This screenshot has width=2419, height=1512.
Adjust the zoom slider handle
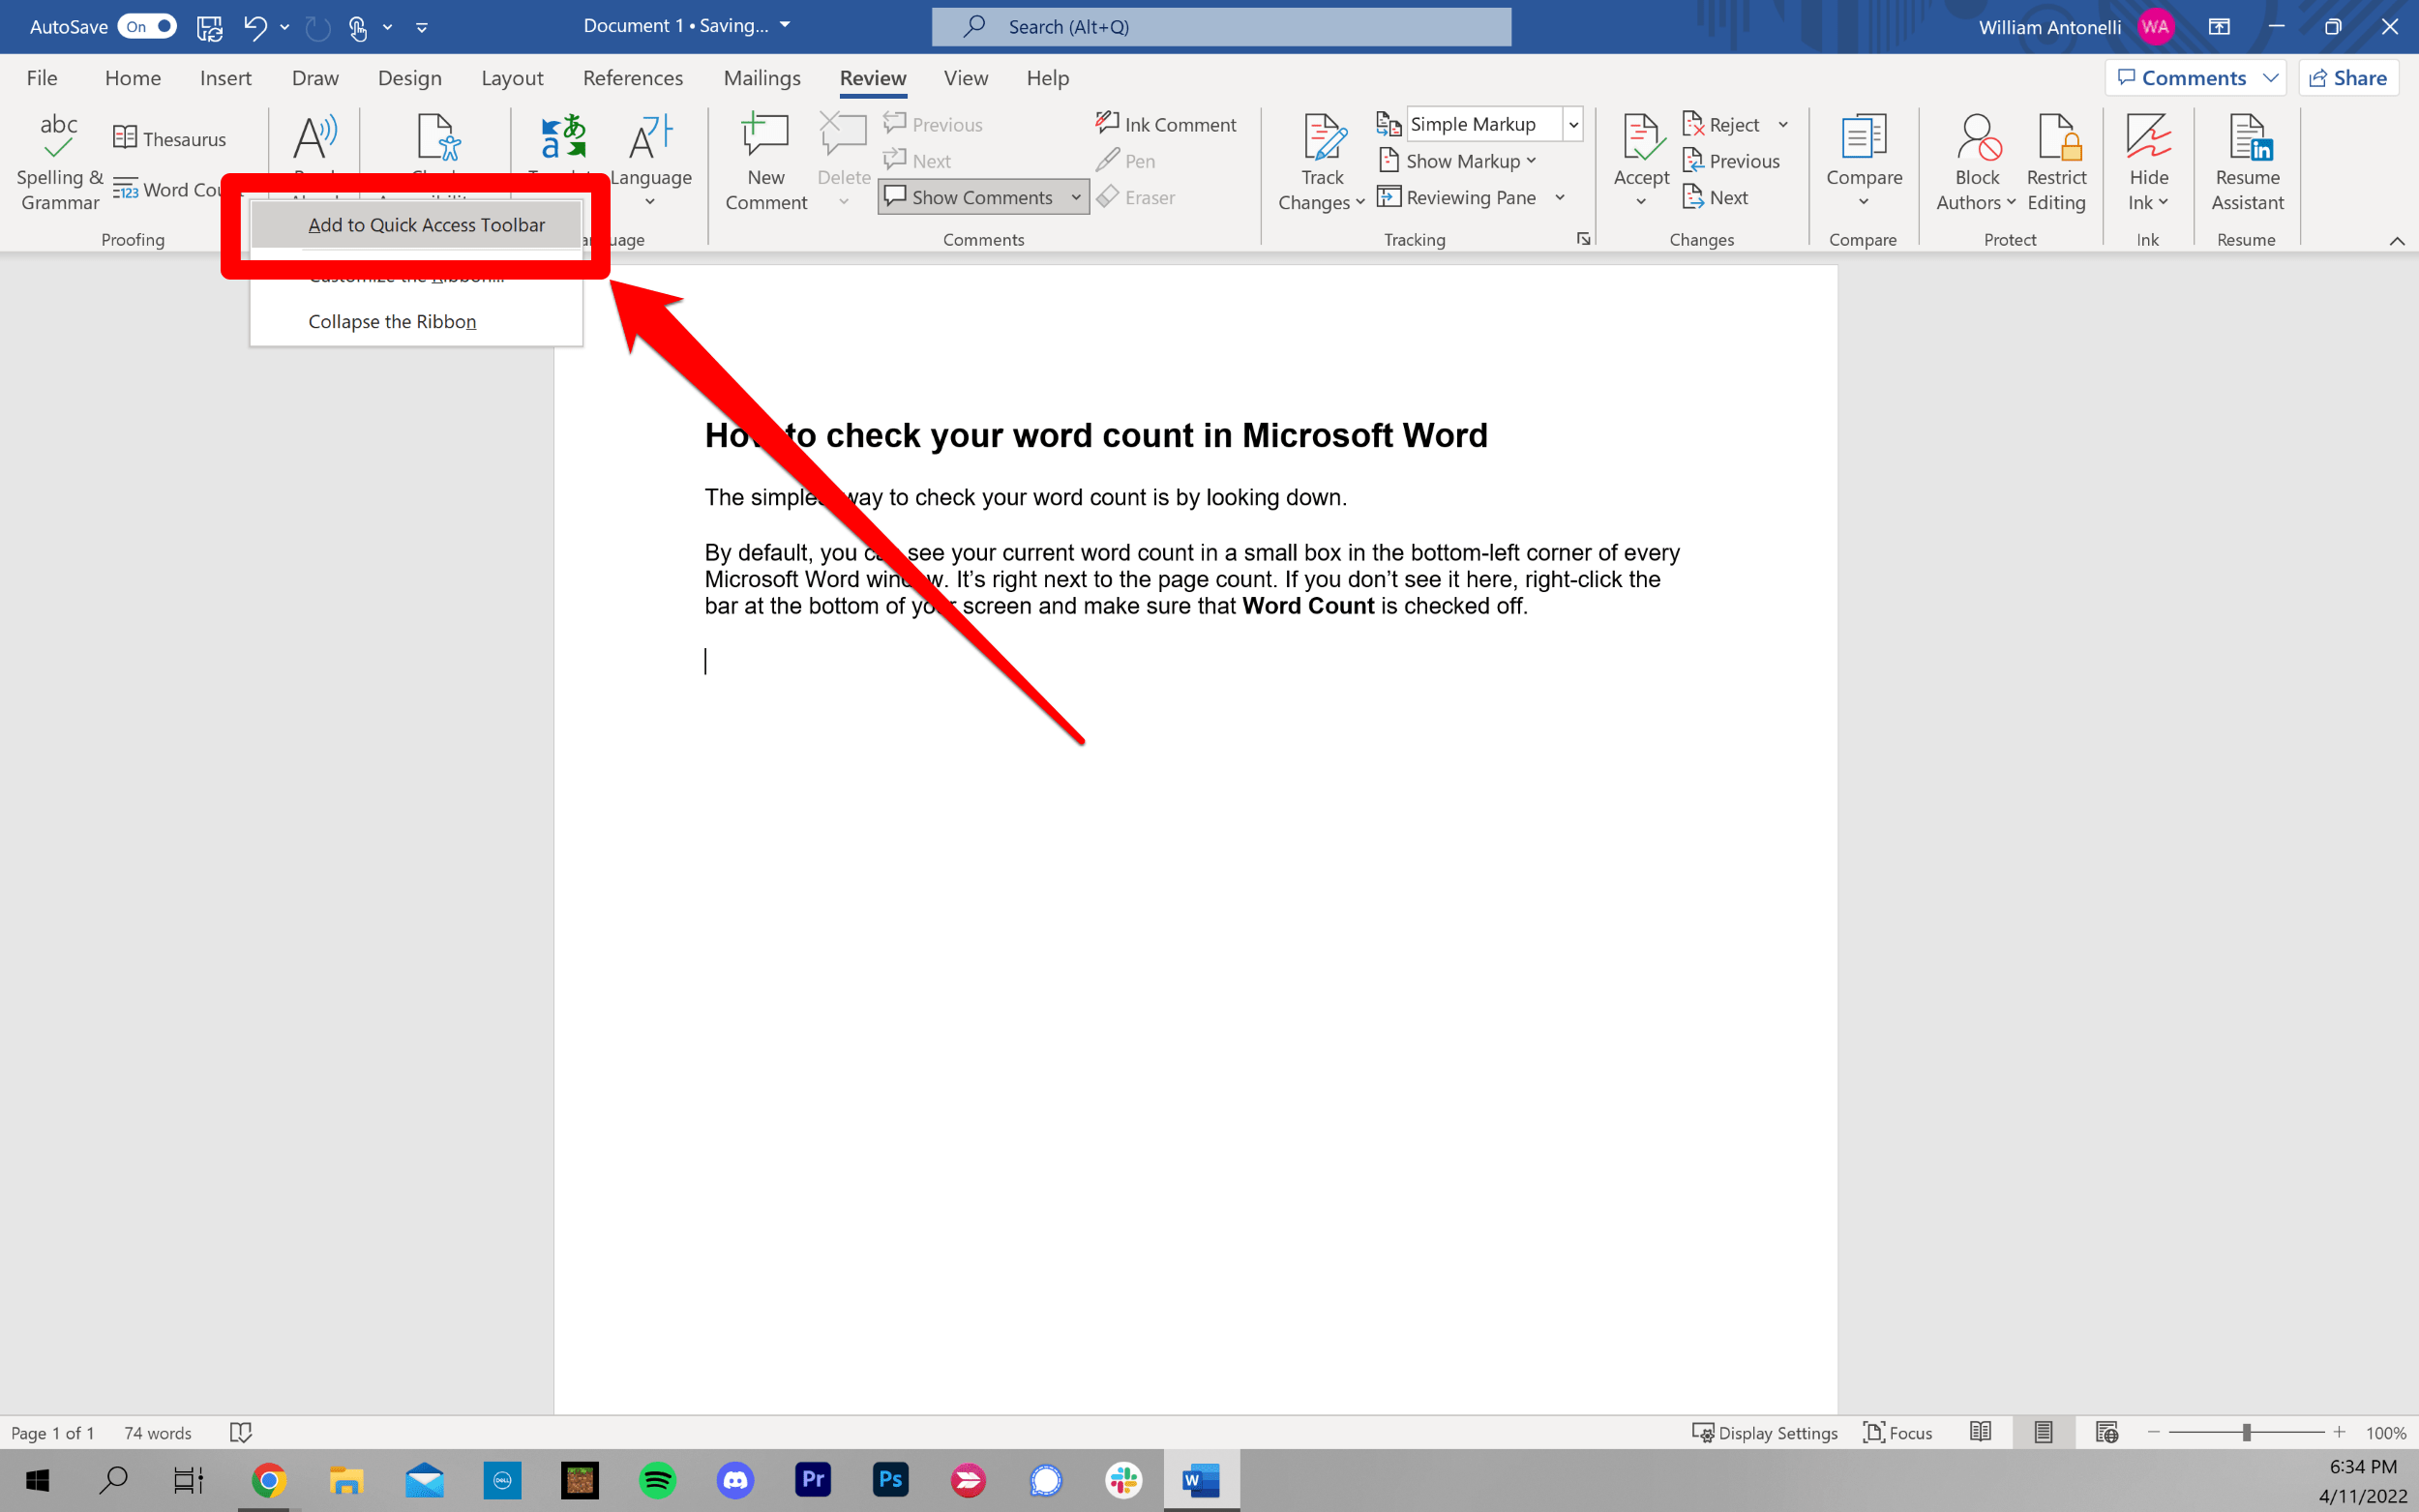click(2246, 1432)
